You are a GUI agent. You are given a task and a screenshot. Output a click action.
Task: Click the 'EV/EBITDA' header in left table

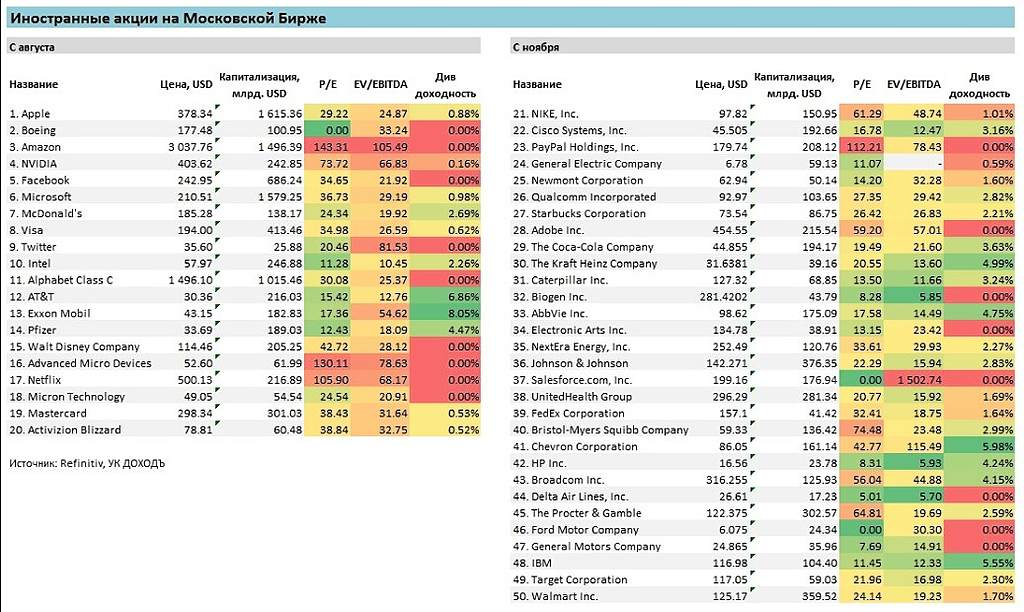(380, 84)
